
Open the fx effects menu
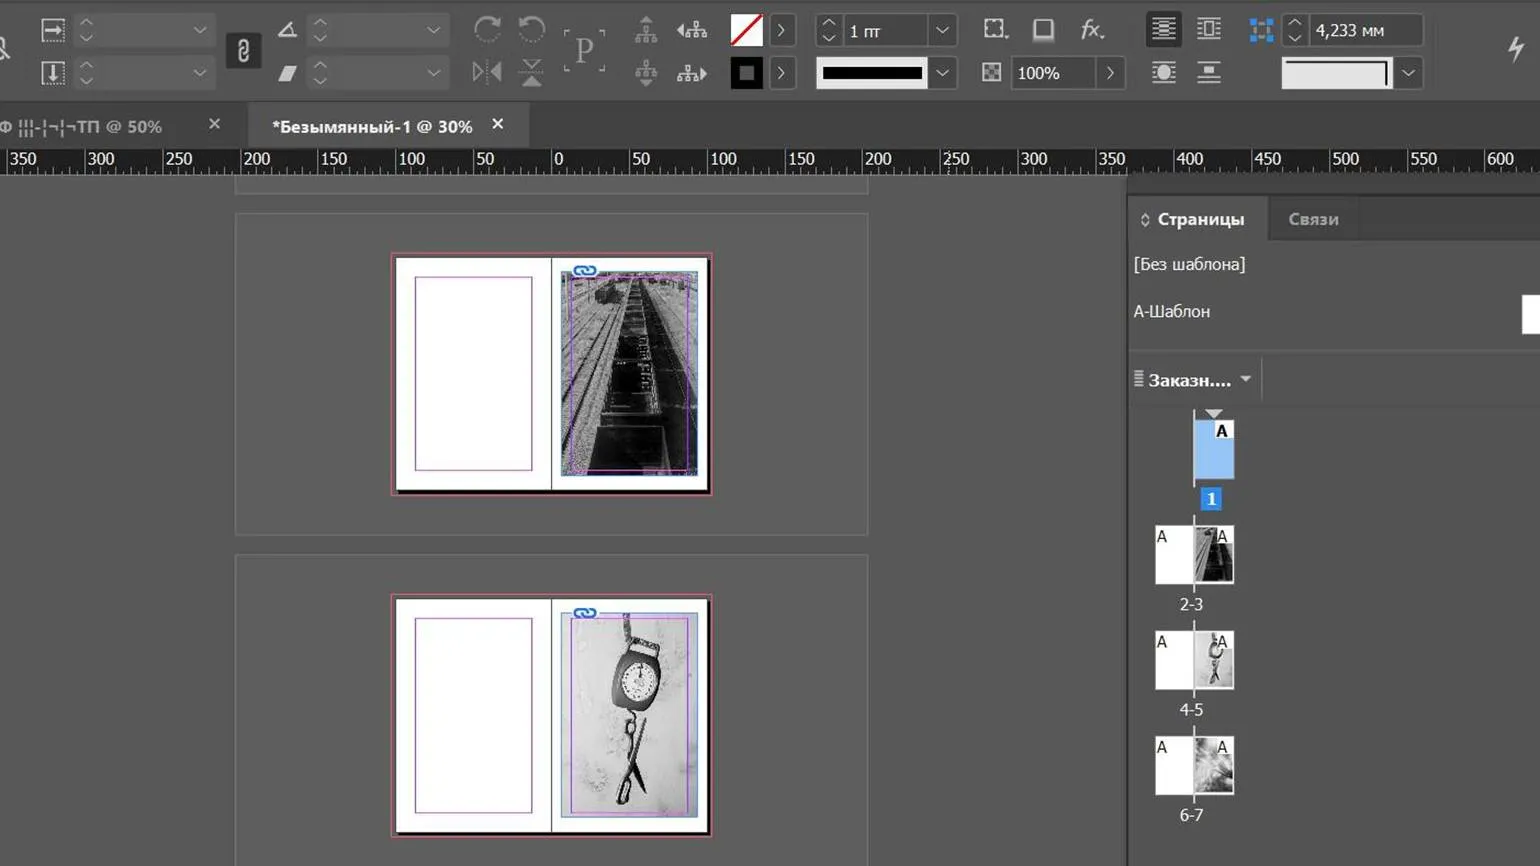pyautogui.click(x=1091, y=30)
